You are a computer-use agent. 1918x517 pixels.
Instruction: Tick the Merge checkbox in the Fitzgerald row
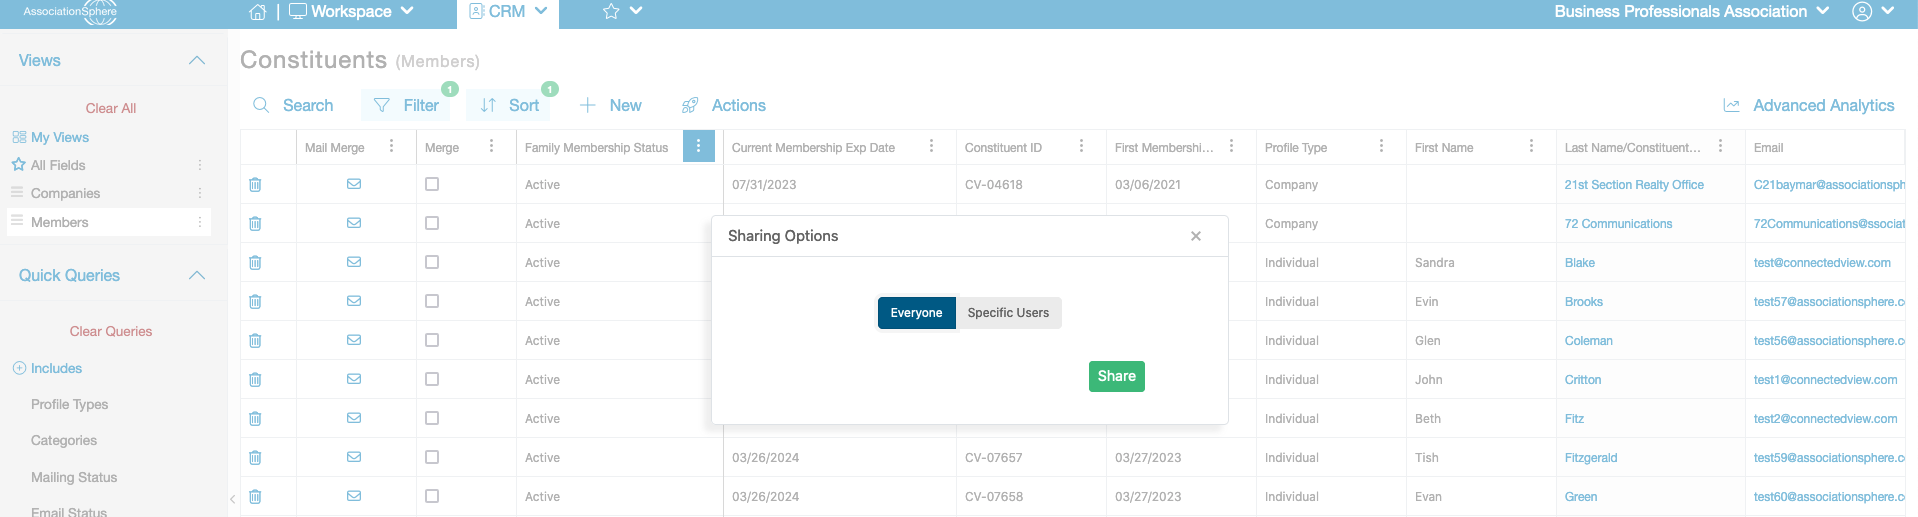click(432, 457)
